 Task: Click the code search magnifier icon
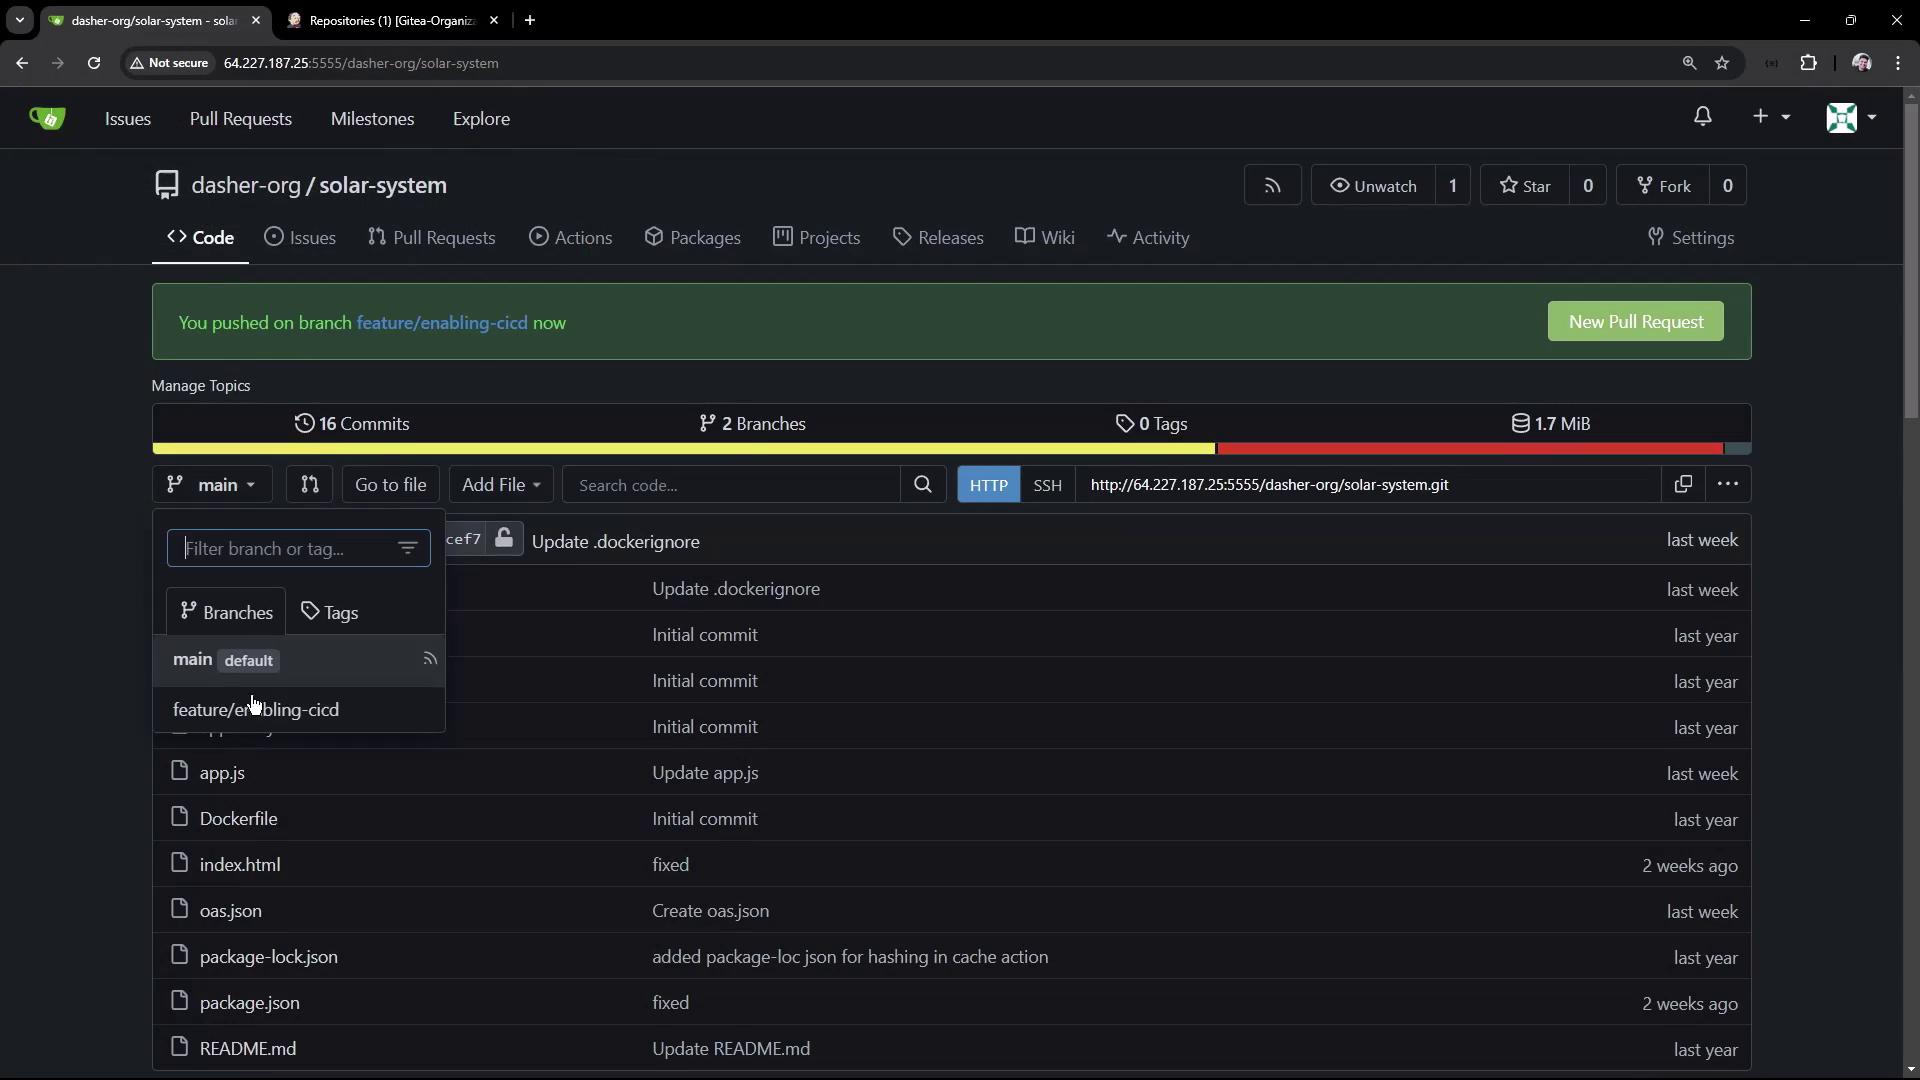tap(922, 485)
